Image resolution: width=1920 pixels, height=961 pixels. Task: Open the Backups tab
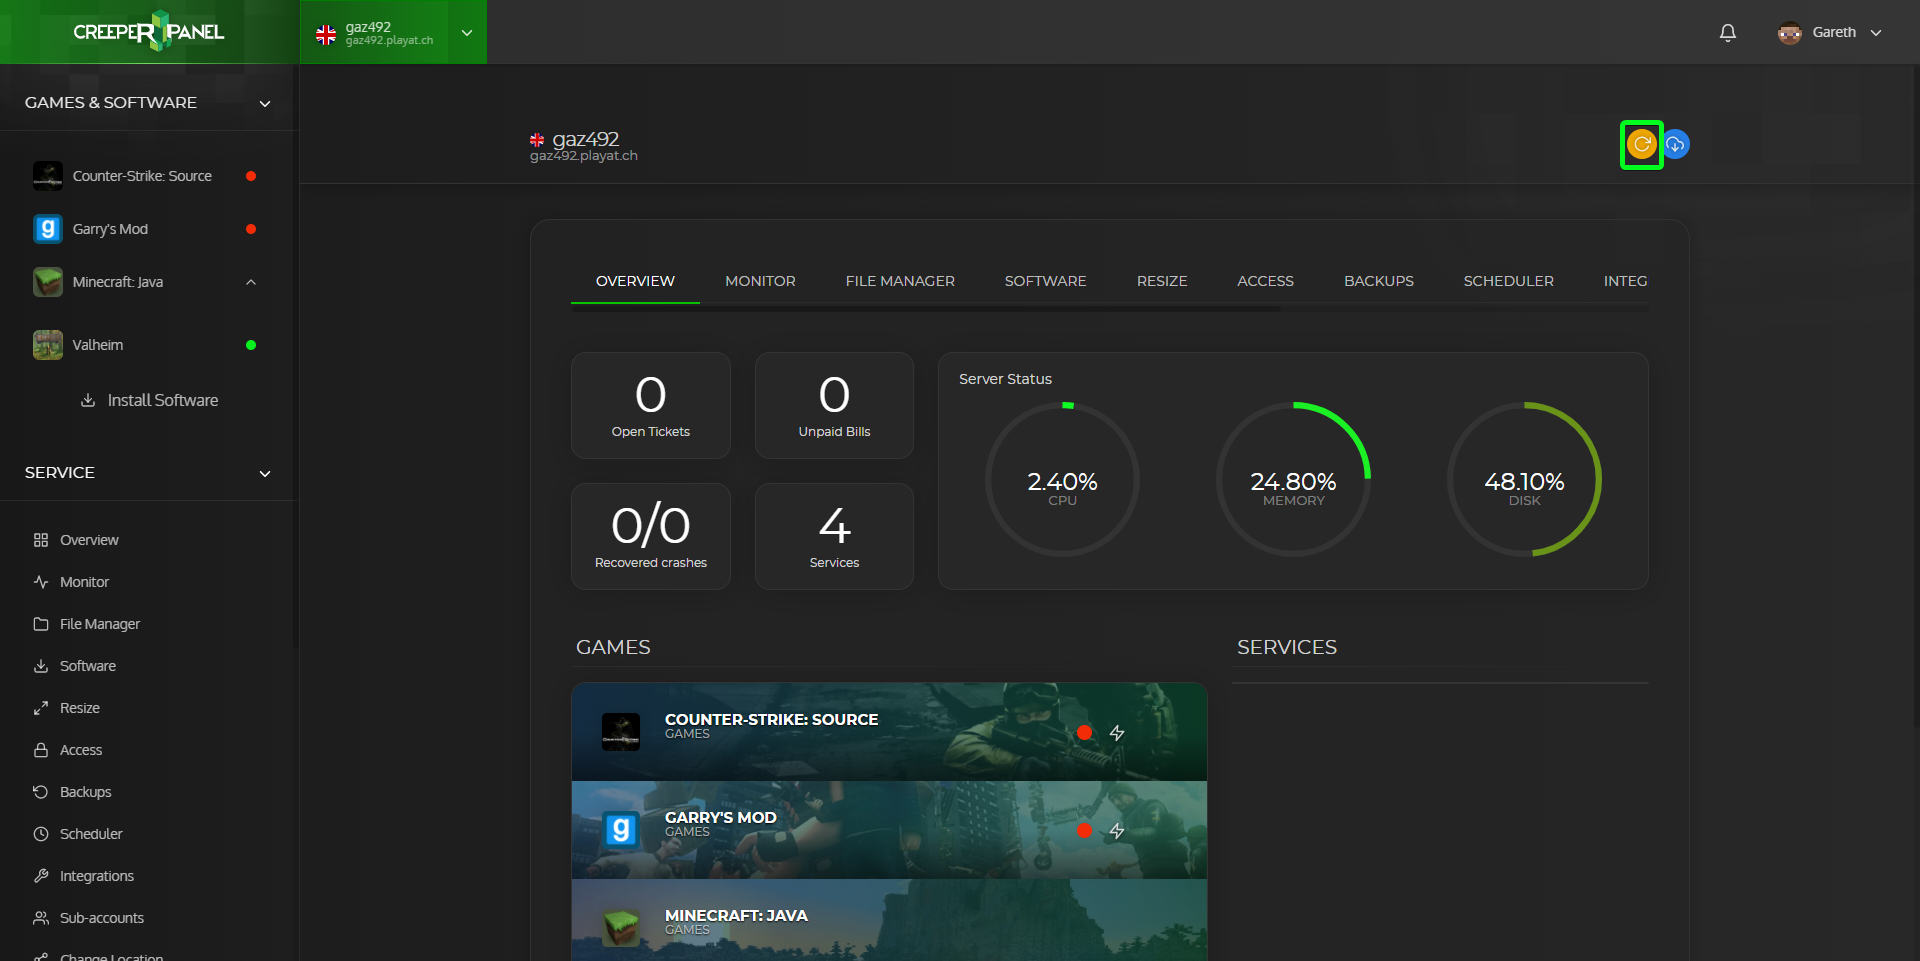pyautogui.click(x=1379, y=281)
